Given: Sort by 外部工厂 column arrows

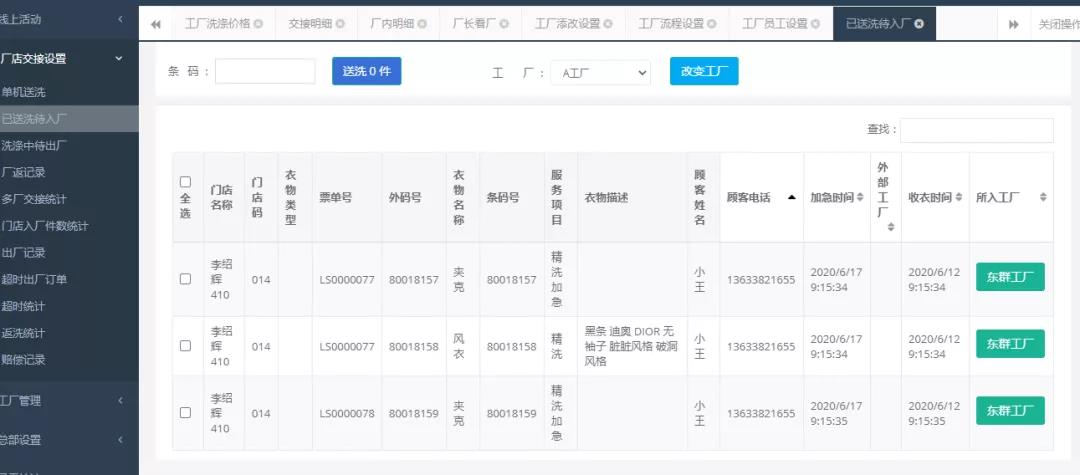Looking at the screenshot, I should click(x=891, y=226).
